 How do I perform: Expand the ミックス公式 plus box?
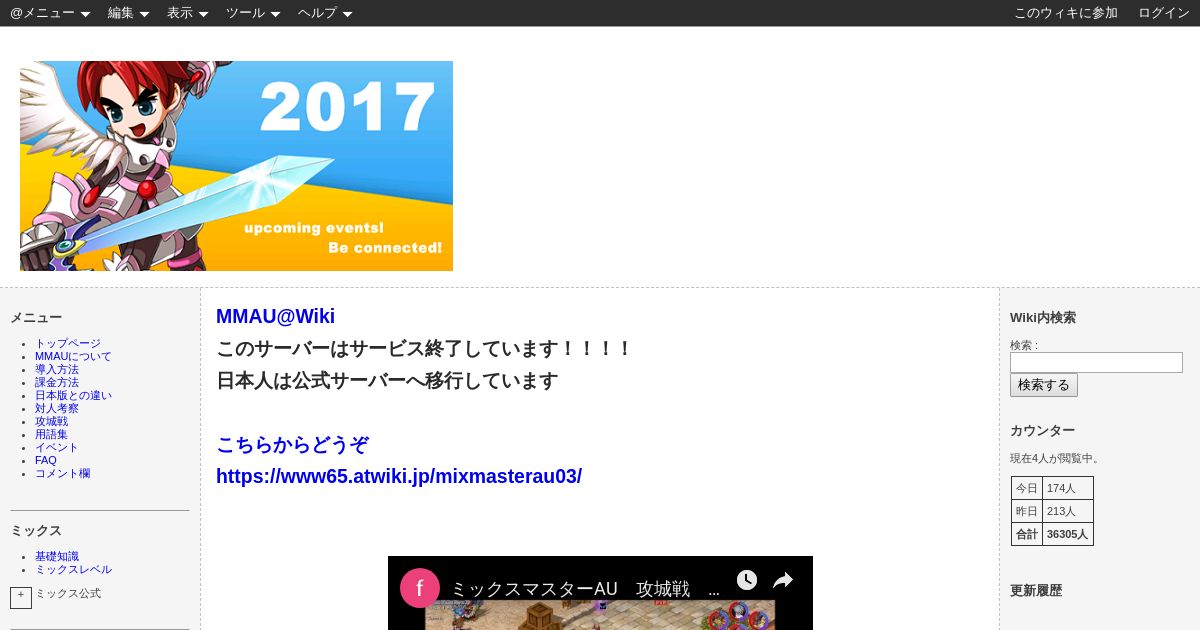pyautogui.click(x=21, y=597)
